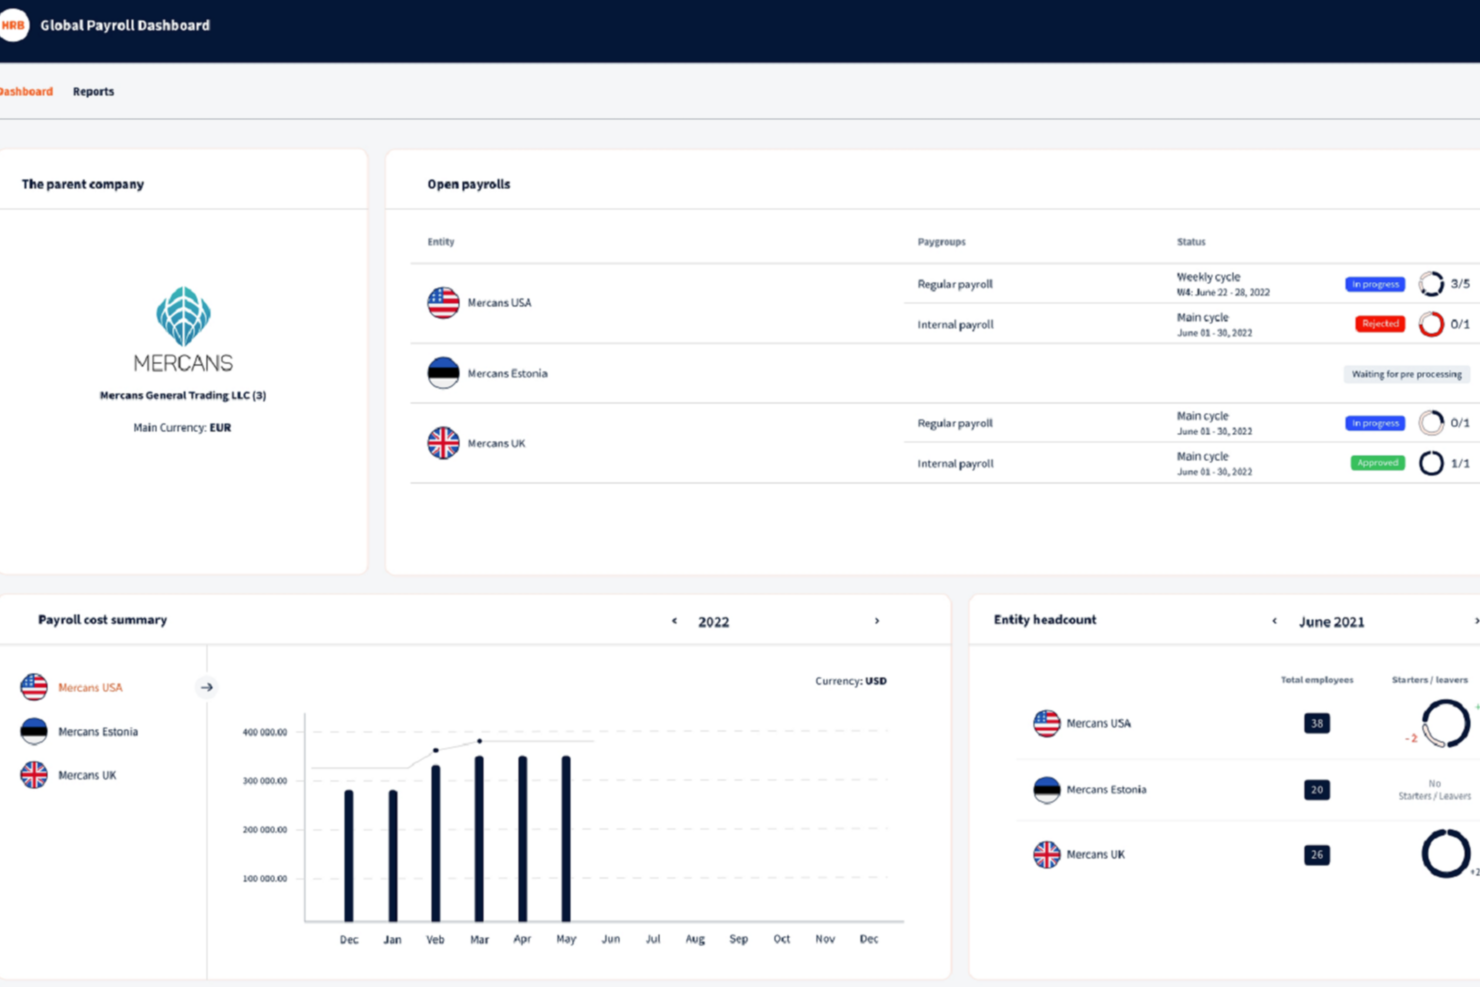This screenshot has height=987, width=1480.
Task: Click the Dec bar at chart start
Action: 349,855
